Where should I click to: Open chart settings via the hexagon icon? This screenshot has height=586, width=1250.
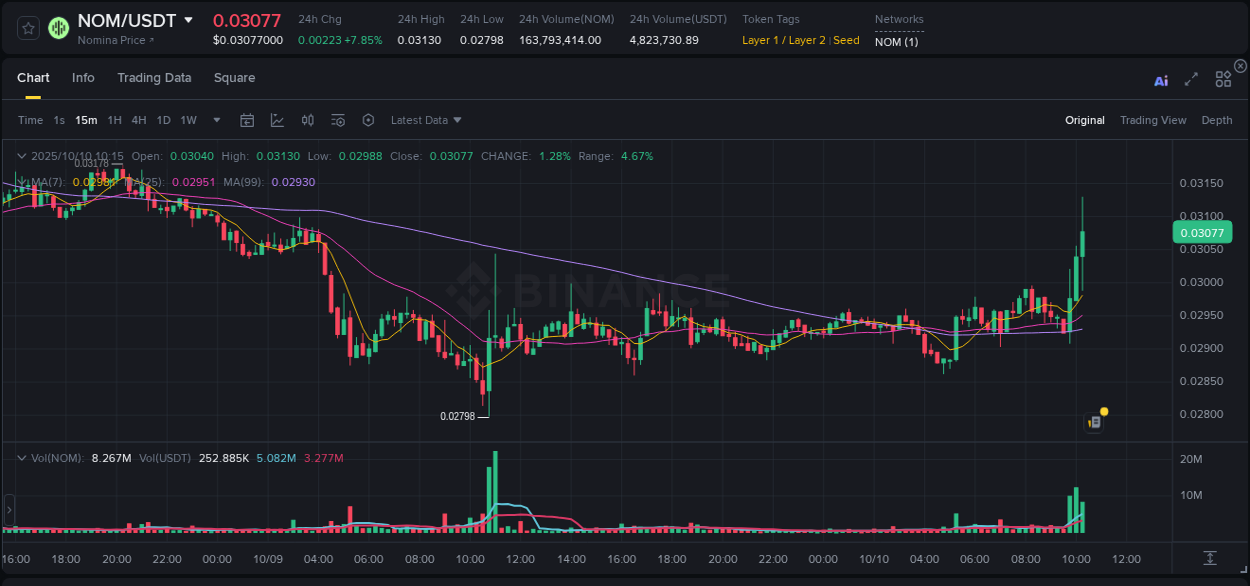368,120
